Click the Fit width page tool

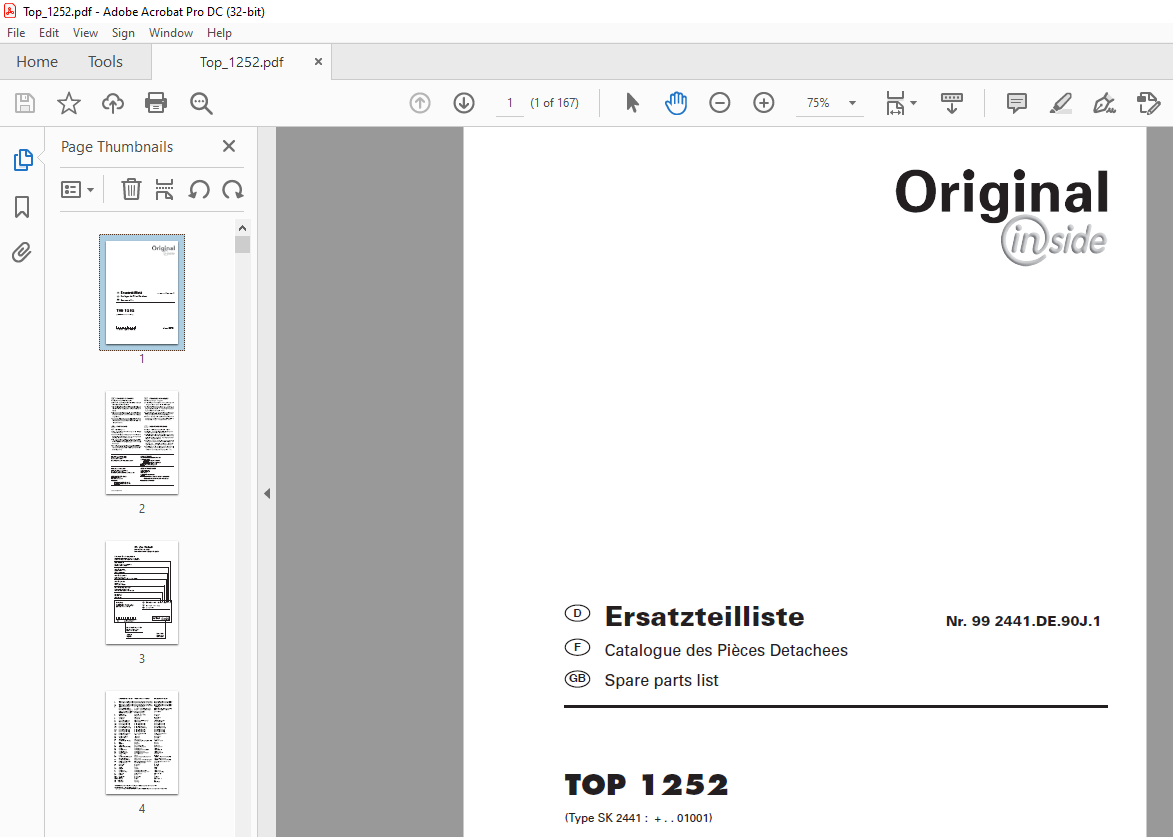point(895,103)
